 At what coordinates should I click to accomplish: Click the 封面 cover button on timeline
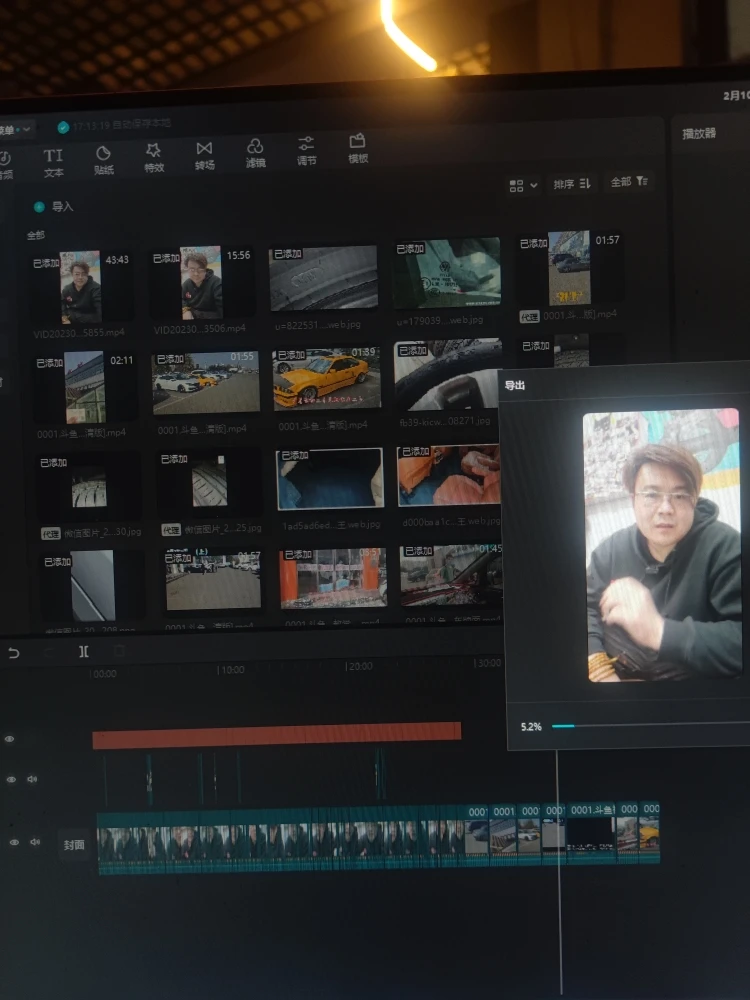pos(72,843)
